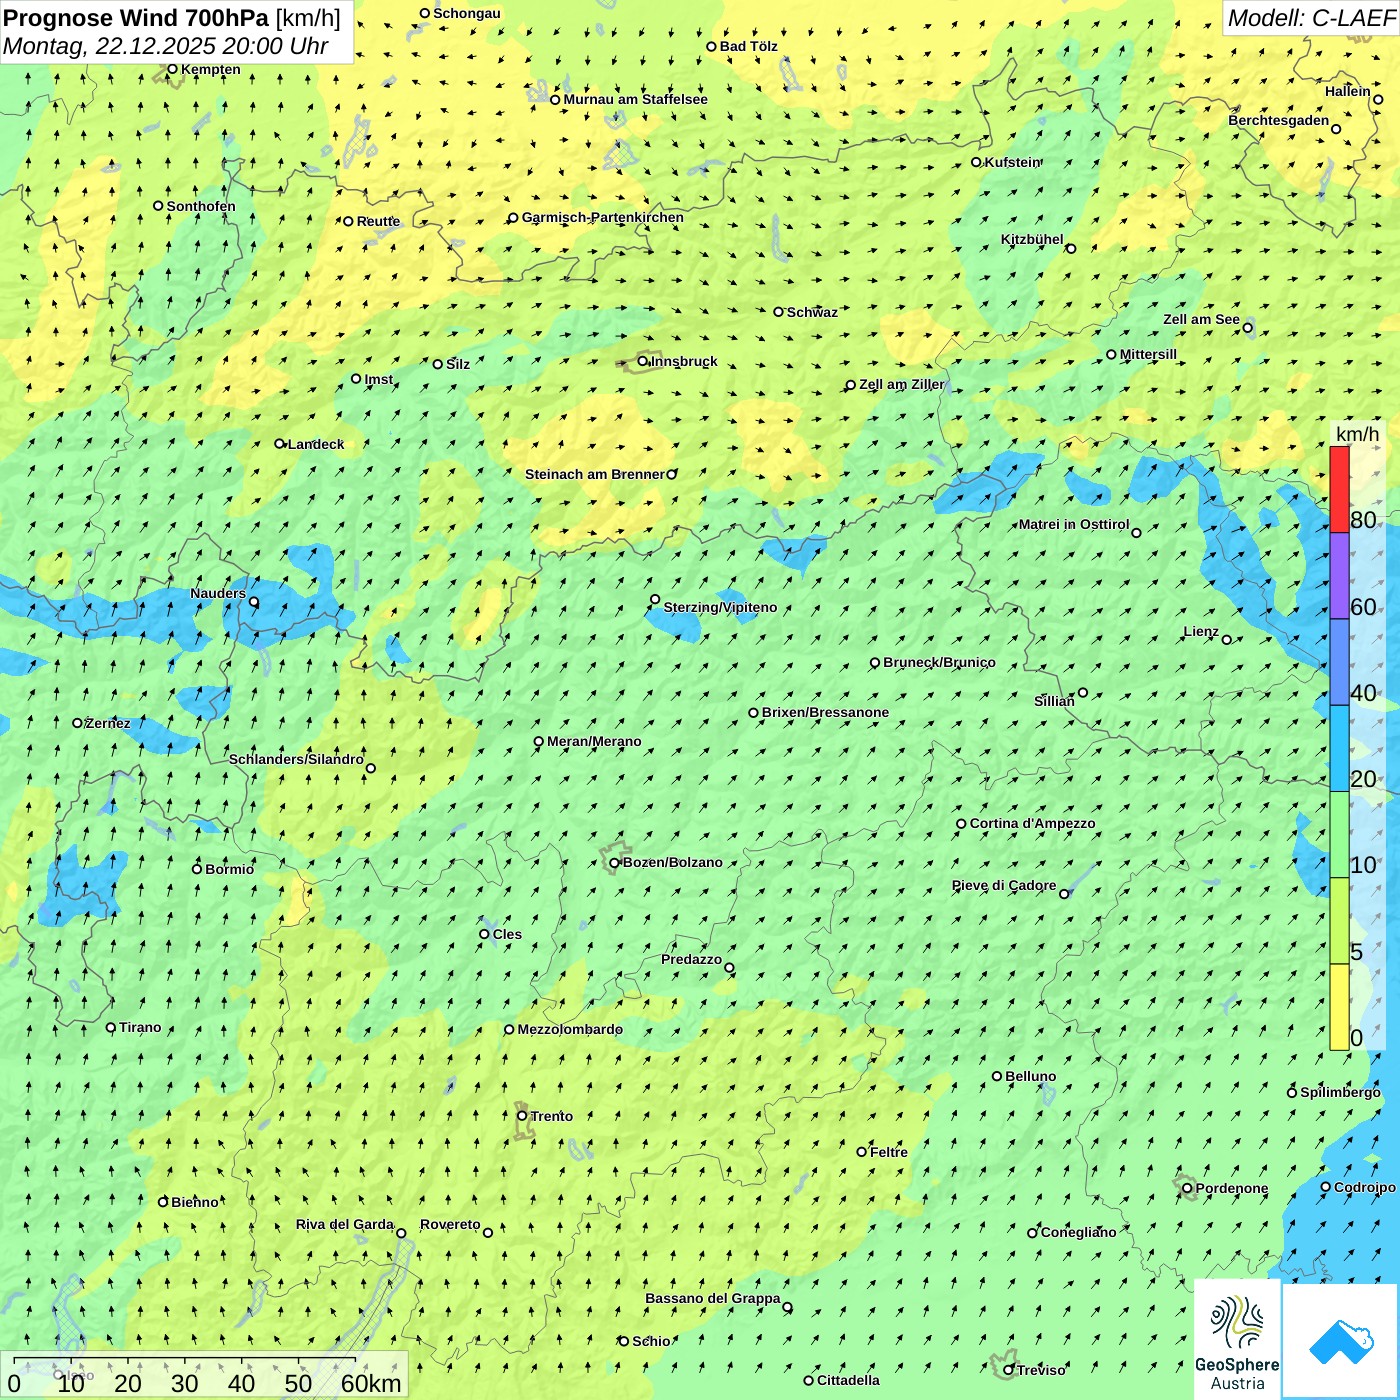Select the Meran/Merano city label
The height and width of the screenshot is (1400, 1400).
click(594, 741)
